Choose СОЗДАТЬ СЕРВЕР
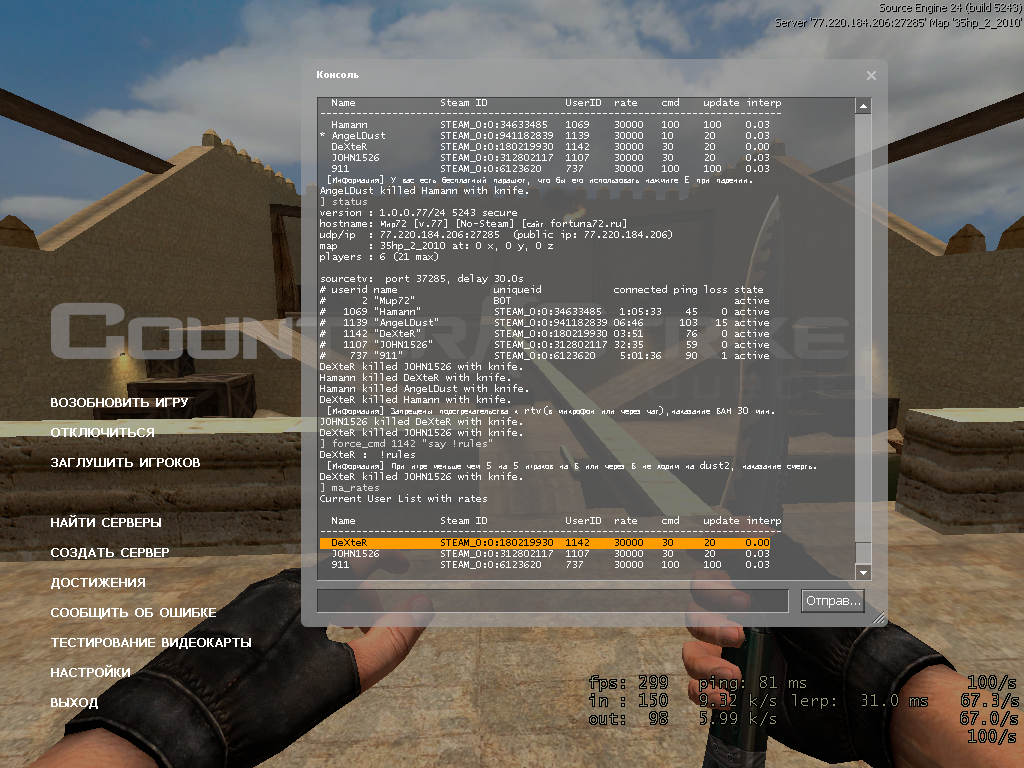Screen dimensions: 1024x768 (110, 552)
